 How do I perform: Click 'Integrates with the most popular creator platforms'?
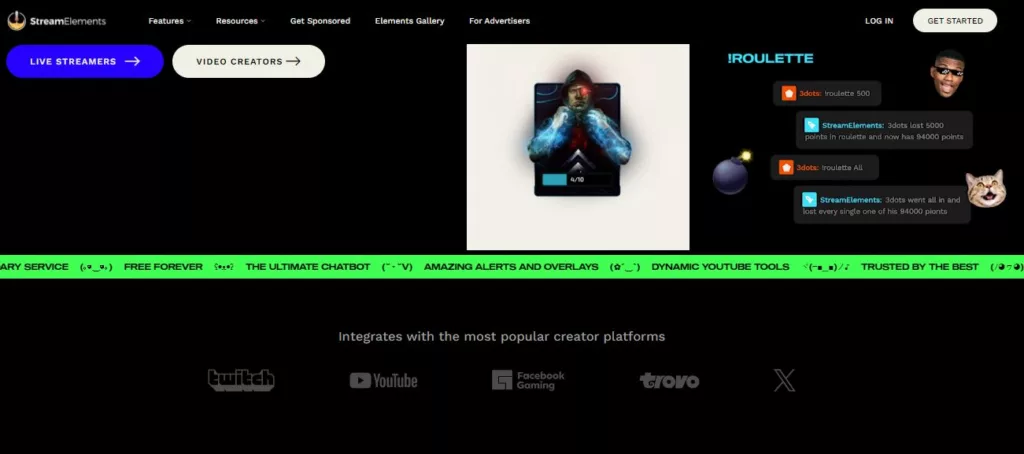click(x=502, y=337)
